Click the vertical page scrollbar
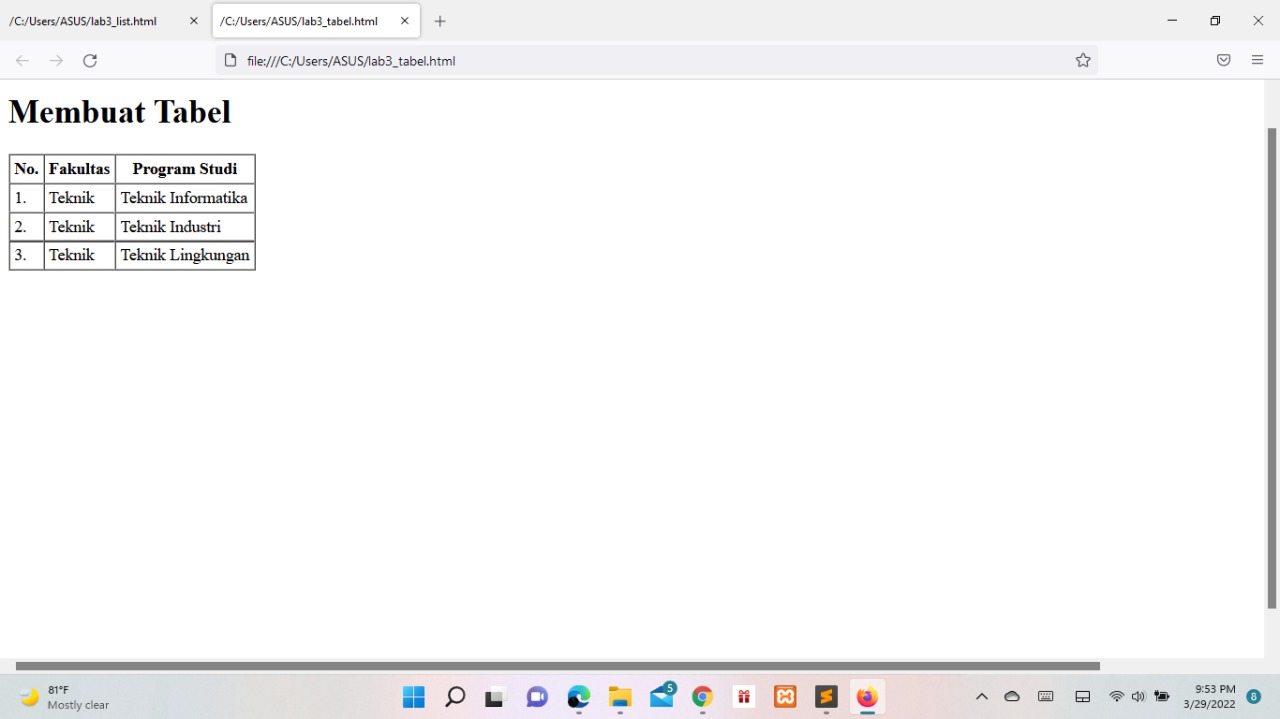The width and height of the screenshot is (1280, 719). tap(1272, 368)
